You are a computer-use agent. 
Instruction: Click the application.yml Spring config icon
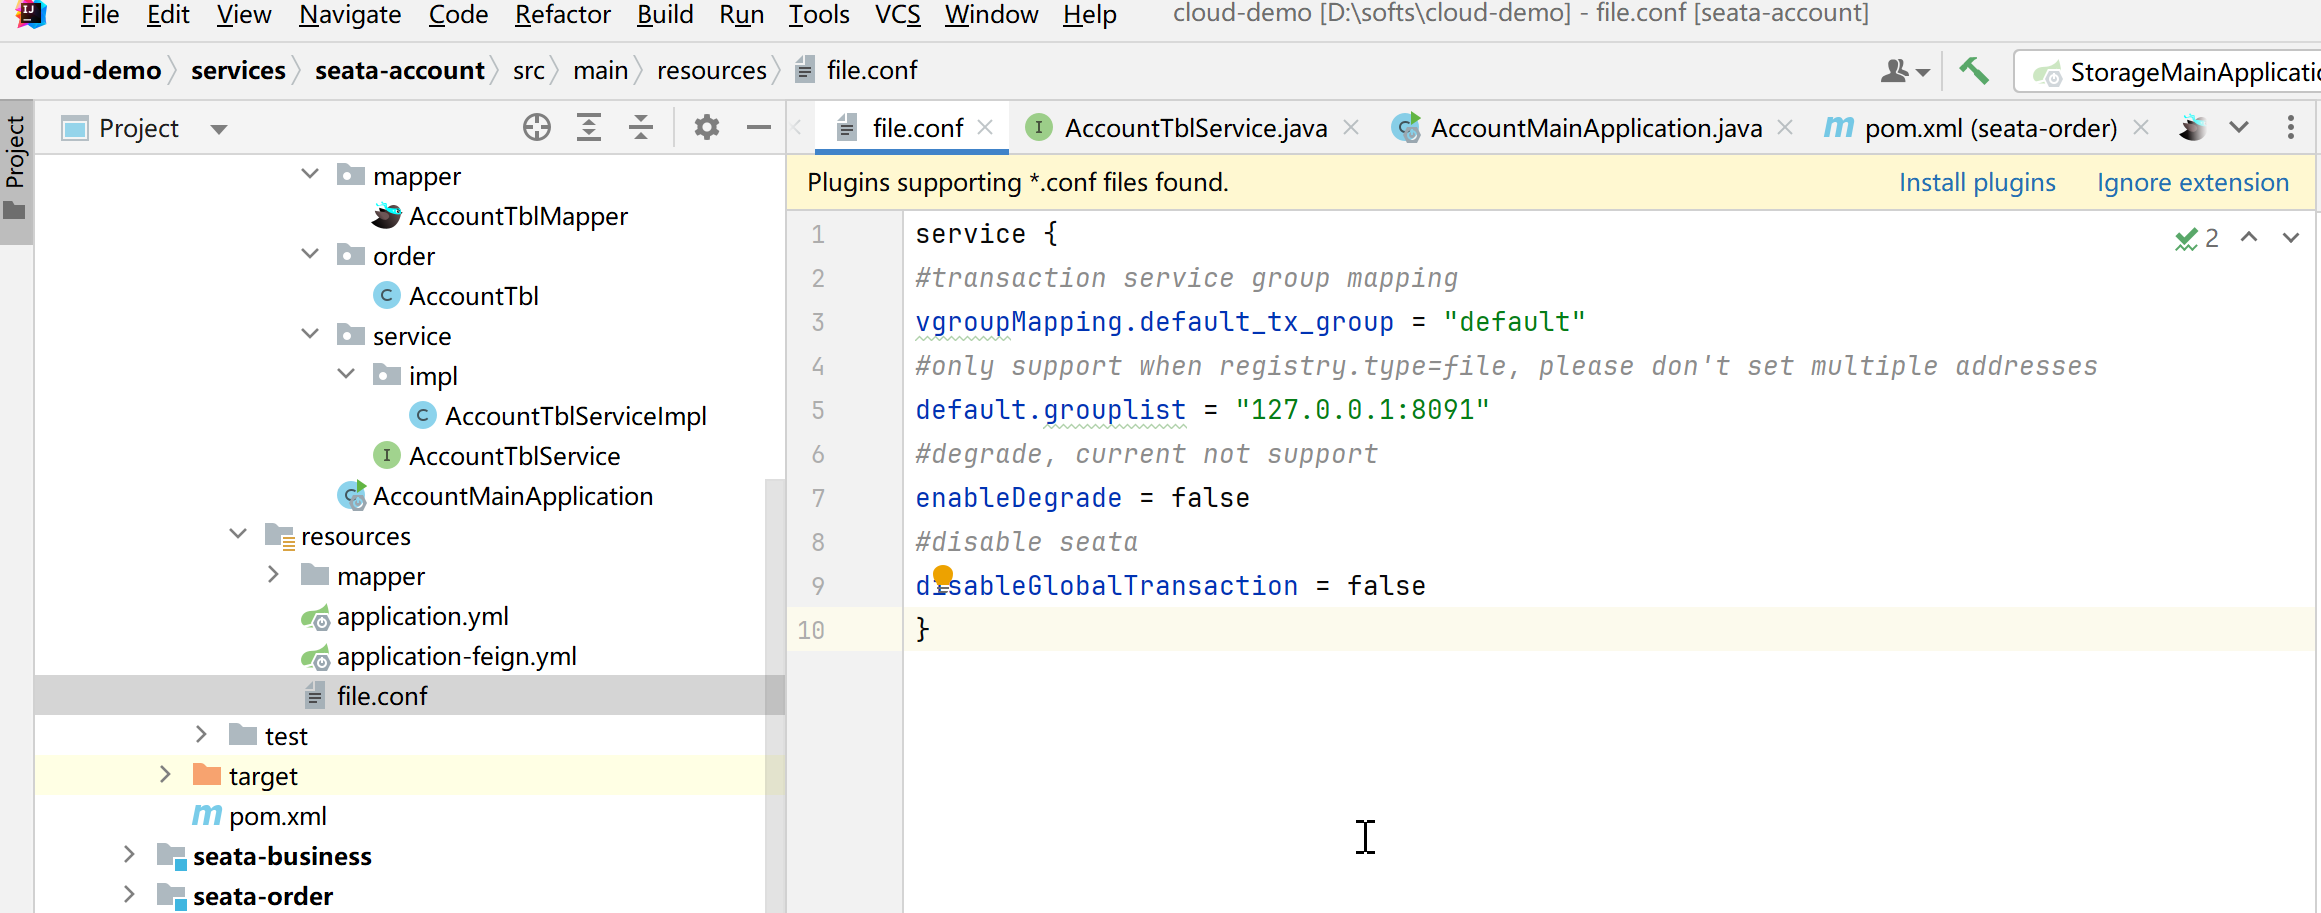click(x=315, y=617)
